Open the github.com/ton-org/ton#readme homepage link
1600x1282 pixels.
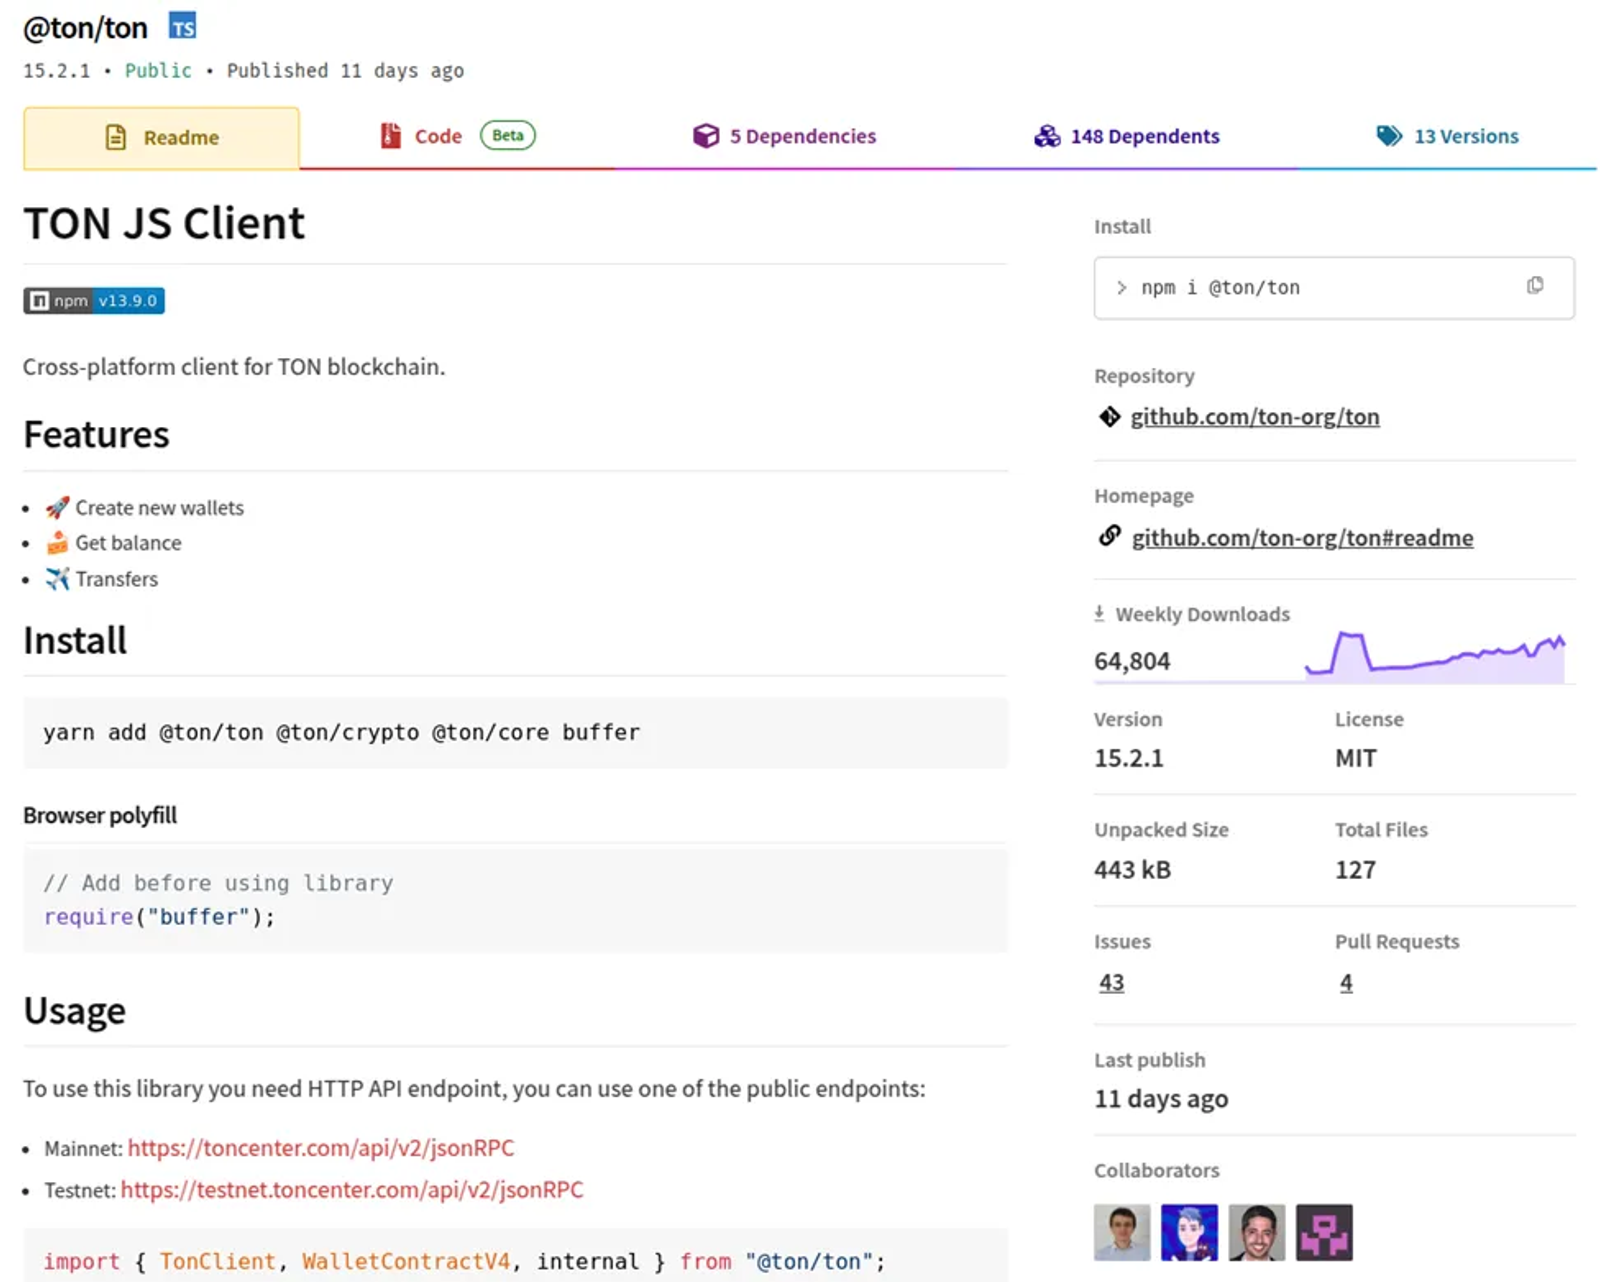coord(1302,537)
